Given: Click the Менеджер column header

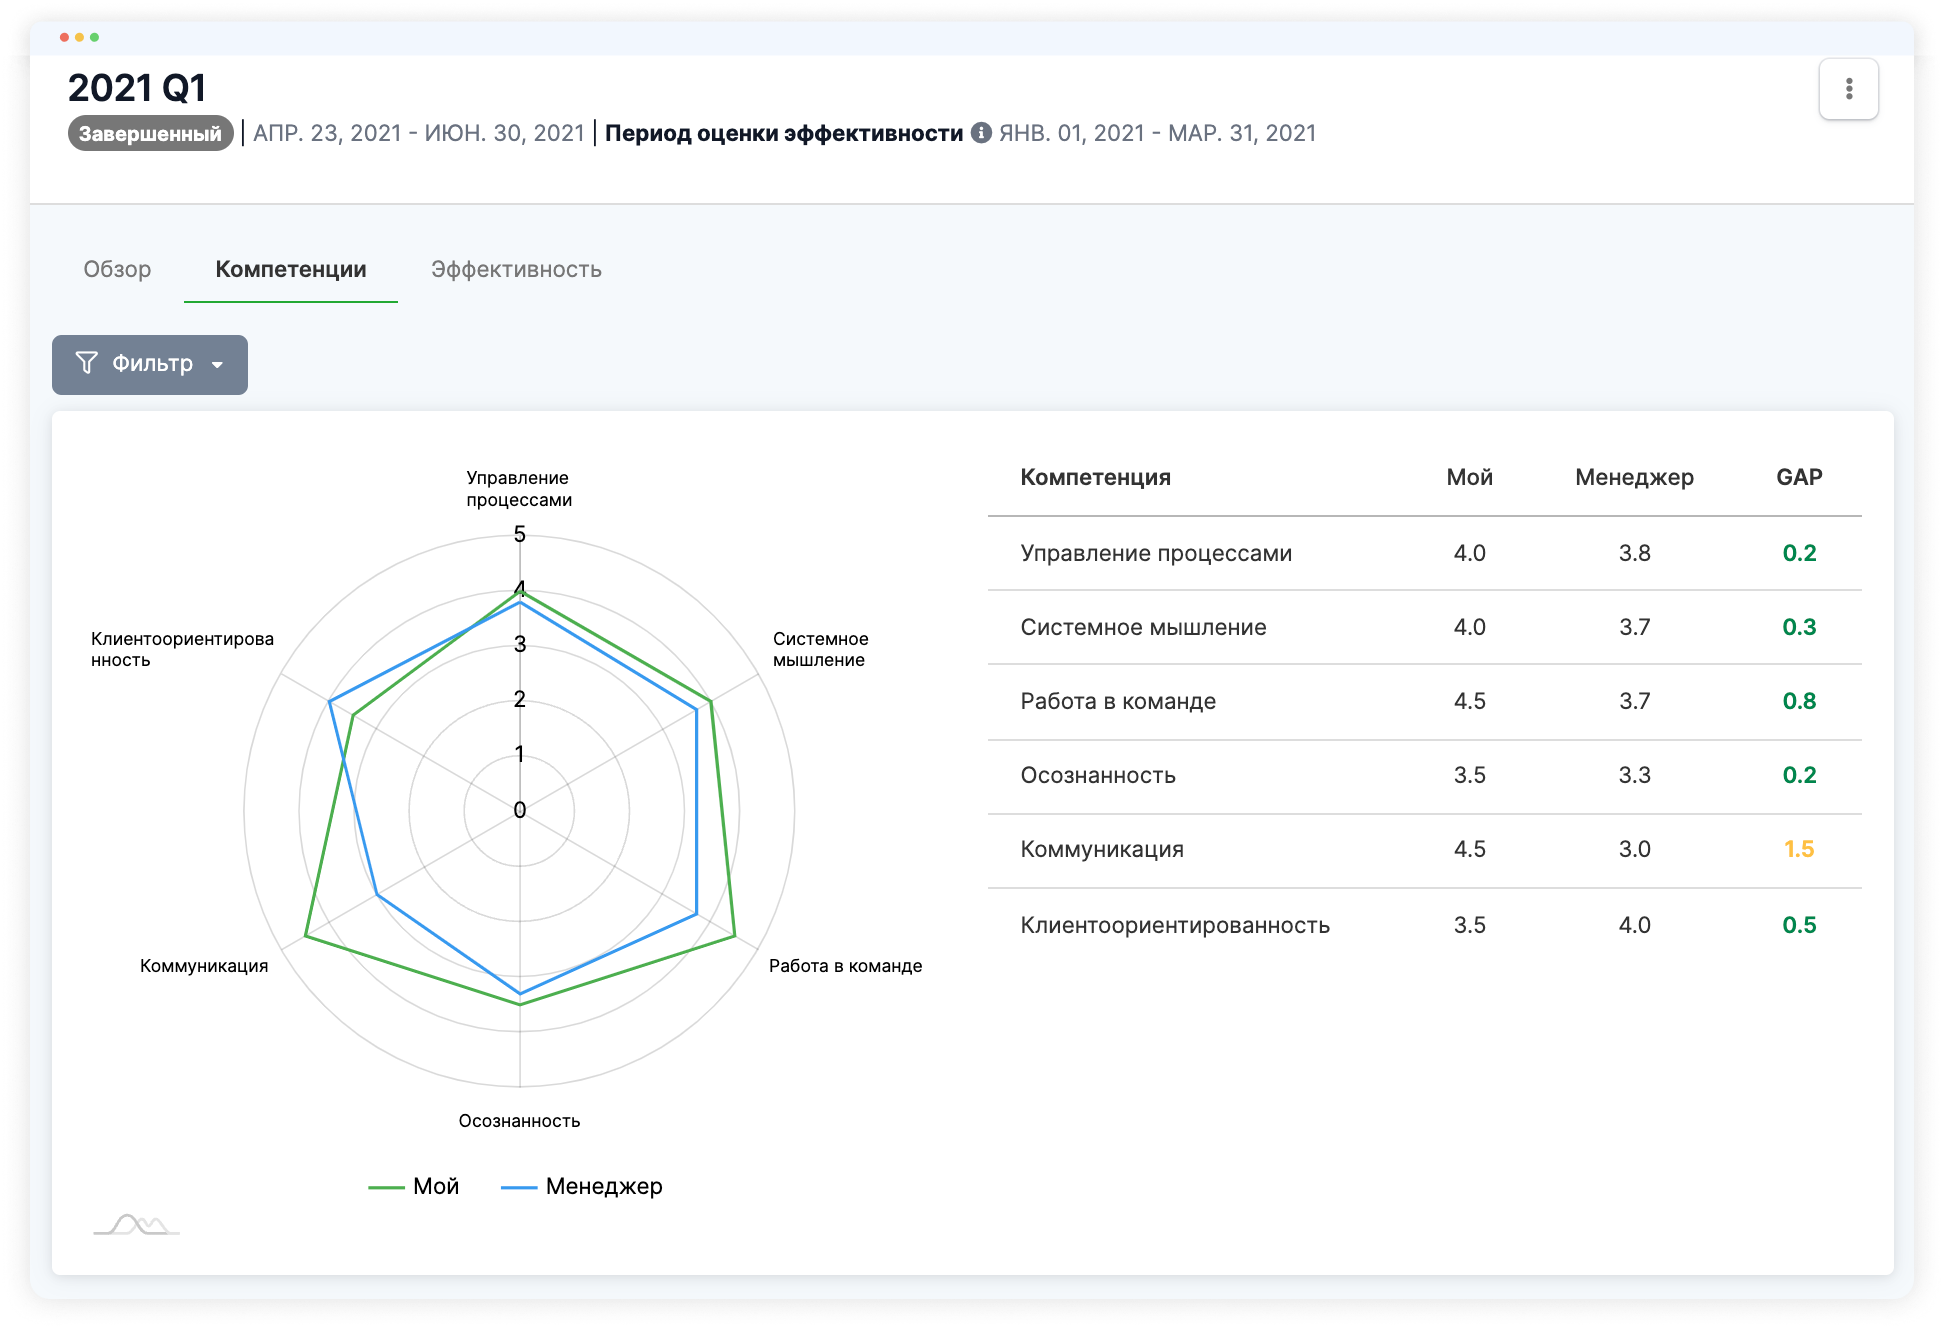Looking at the screenshot, I should [1634, 477].
